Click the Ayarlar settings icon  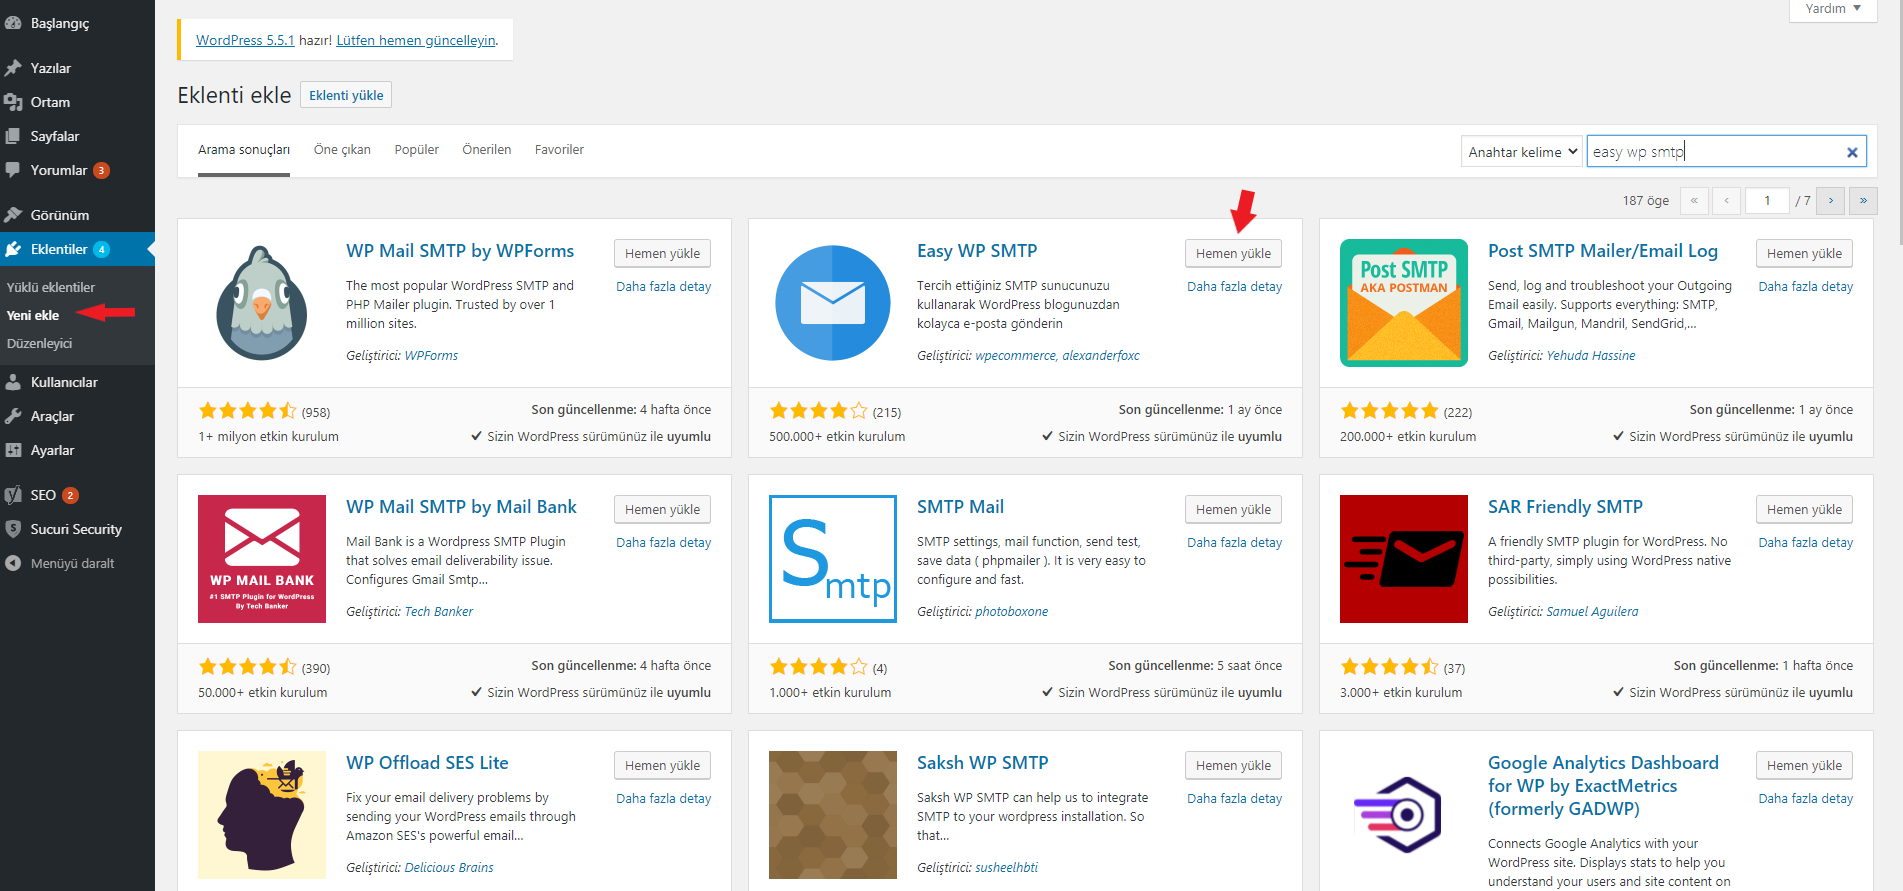13,450
